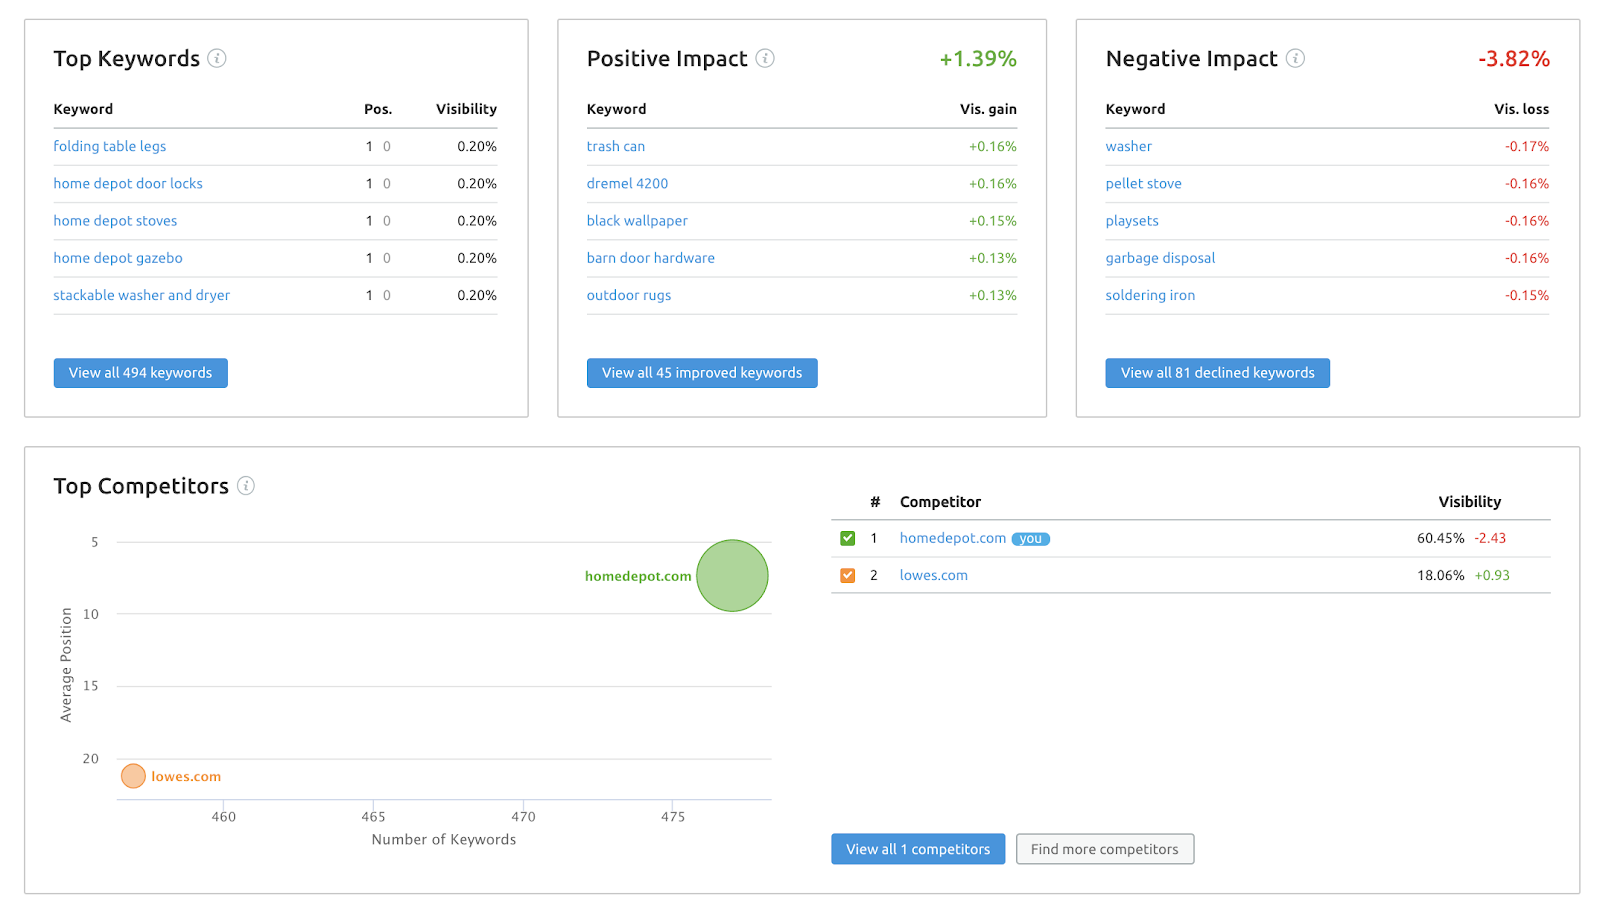This screenshot has height=910, width=1600.
Task: Select the pellet stove keyword link
Action: coord(1143,184)
